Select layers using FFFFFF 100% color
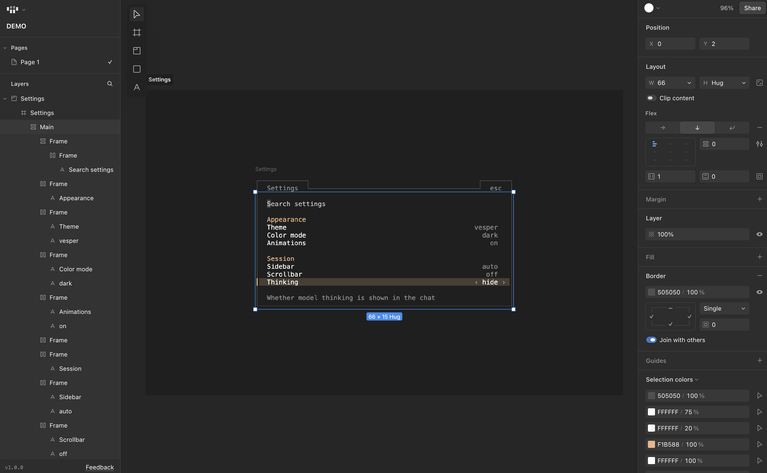The height and width of the screenshot is (473, 767). pos(759,460)
